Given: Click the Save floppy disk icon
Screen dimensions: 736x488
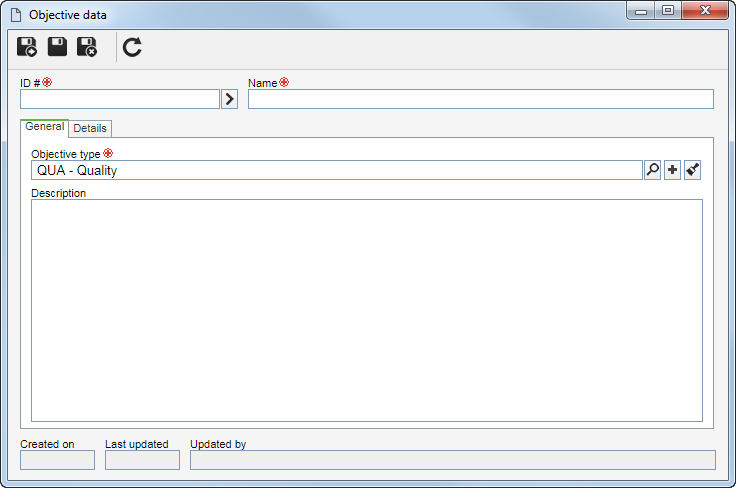Looking at the screenshot, I should [x=57, y=47].
